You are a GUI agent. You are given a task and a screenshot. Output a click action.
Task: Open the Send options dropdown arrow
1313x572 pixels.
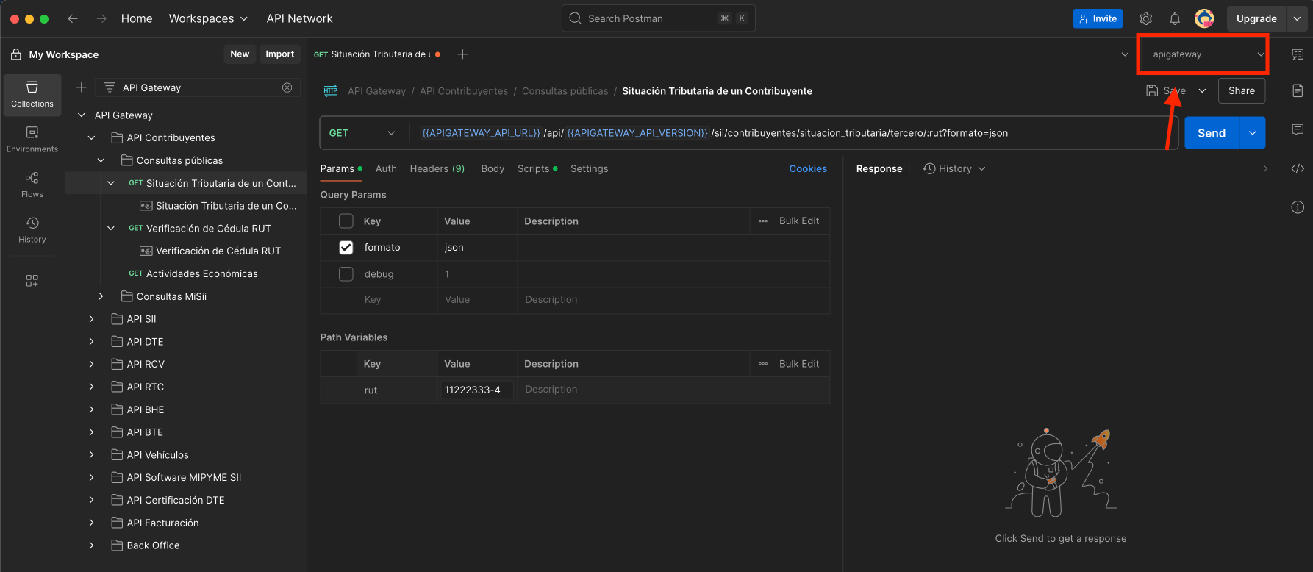pos(1252,133)
